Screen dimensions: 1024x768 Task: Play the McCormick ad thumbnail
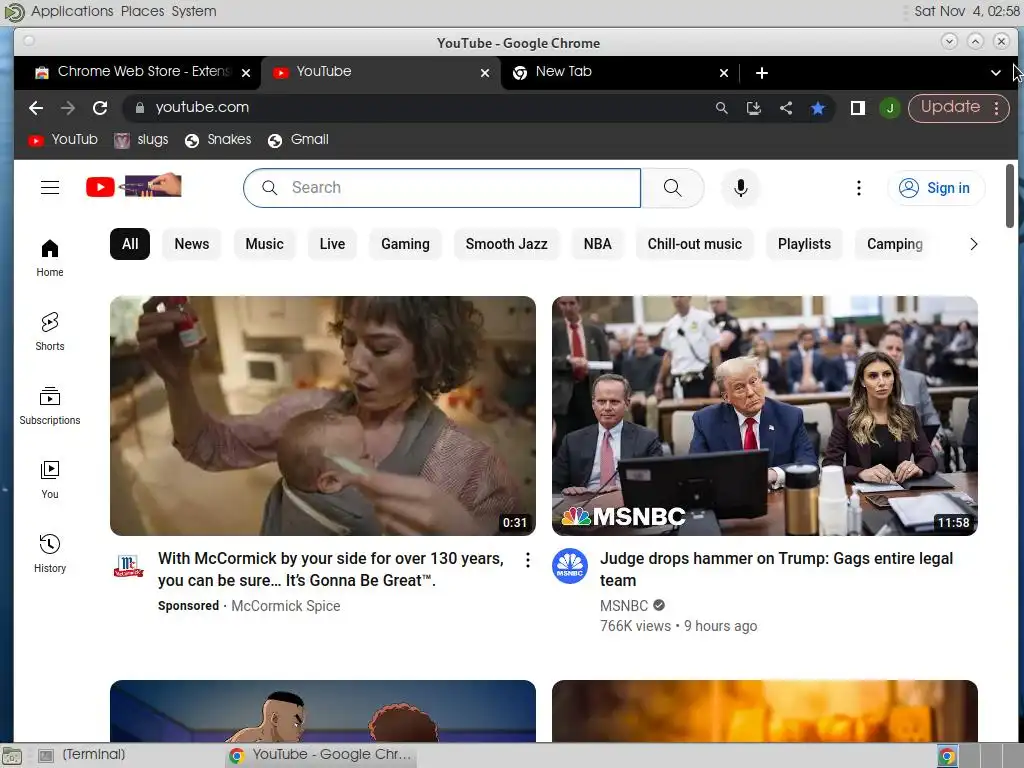tap(323, 416)
